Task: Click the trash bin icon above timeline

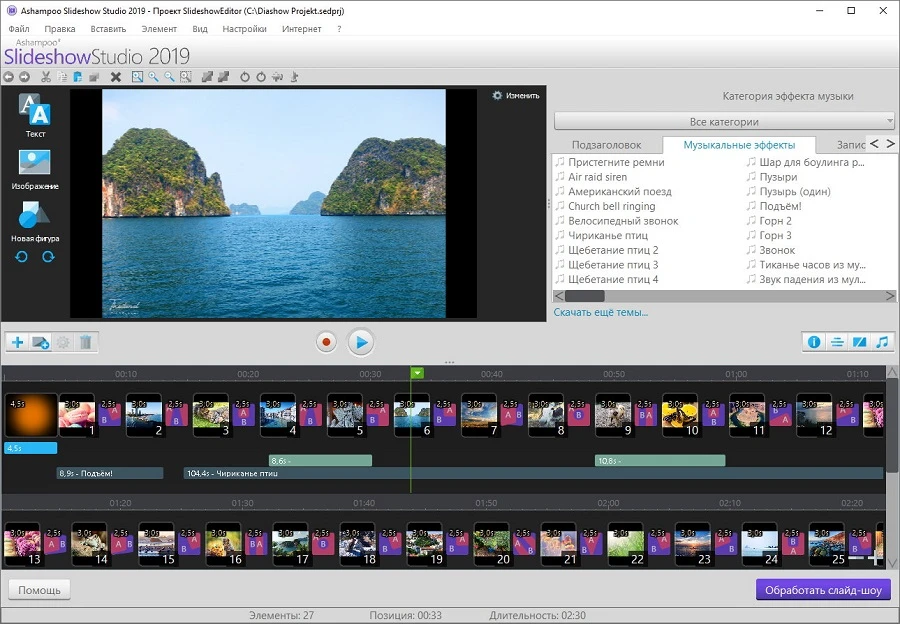Action: click(86, 342)
